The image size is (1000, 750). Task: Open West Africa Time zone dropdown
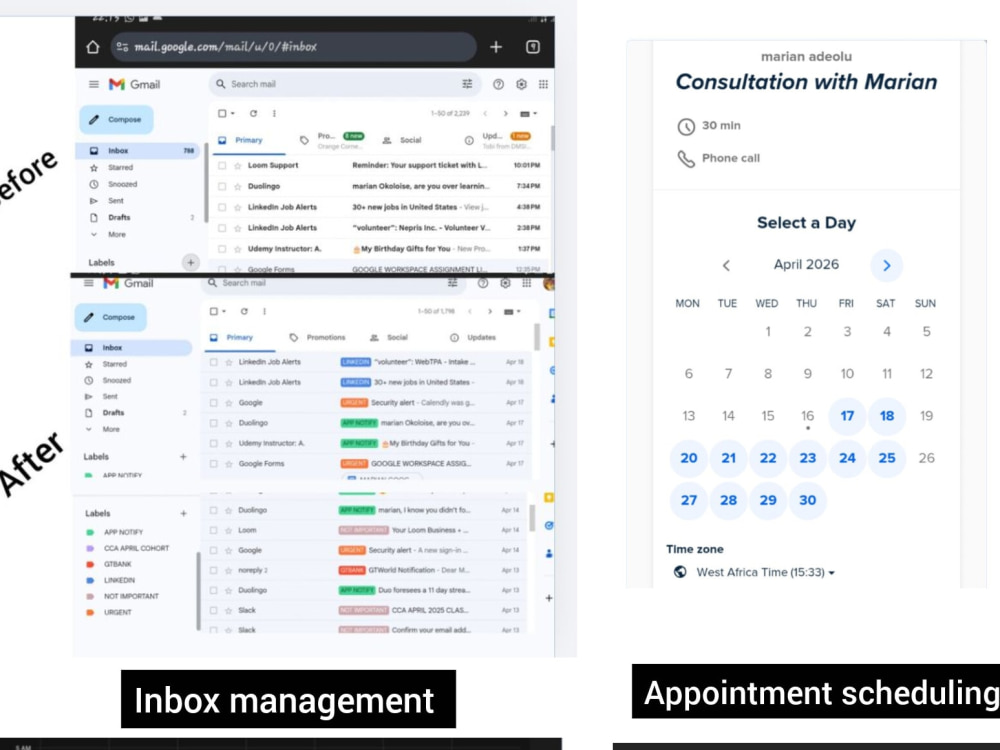[x=765, y=573]
